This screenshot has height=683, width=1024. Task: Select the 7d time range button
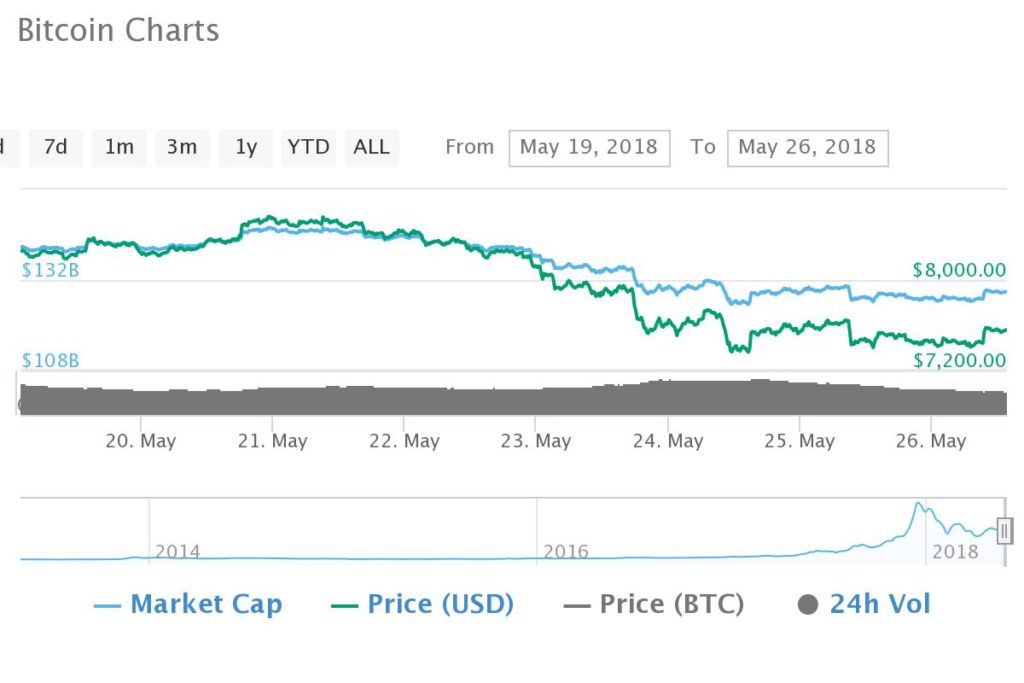pyautogui.click(x=56, y=148)
